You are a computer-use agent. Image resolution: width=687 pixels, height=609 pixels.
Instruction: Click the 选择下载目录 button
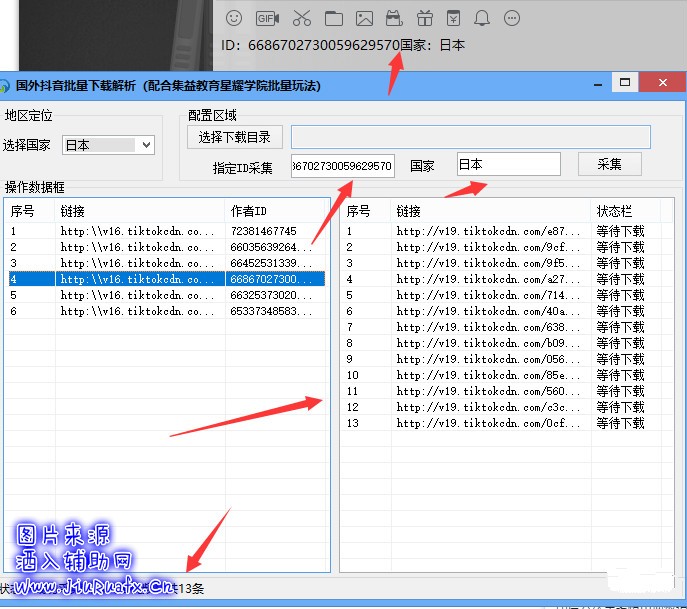[x=234, y=137]
